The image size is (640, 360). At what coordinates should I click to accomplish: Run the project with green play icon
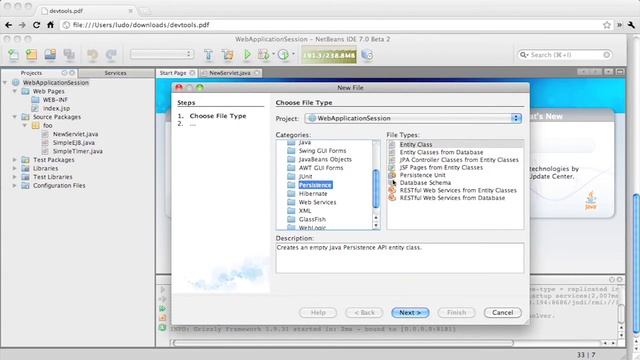(247, 55)
